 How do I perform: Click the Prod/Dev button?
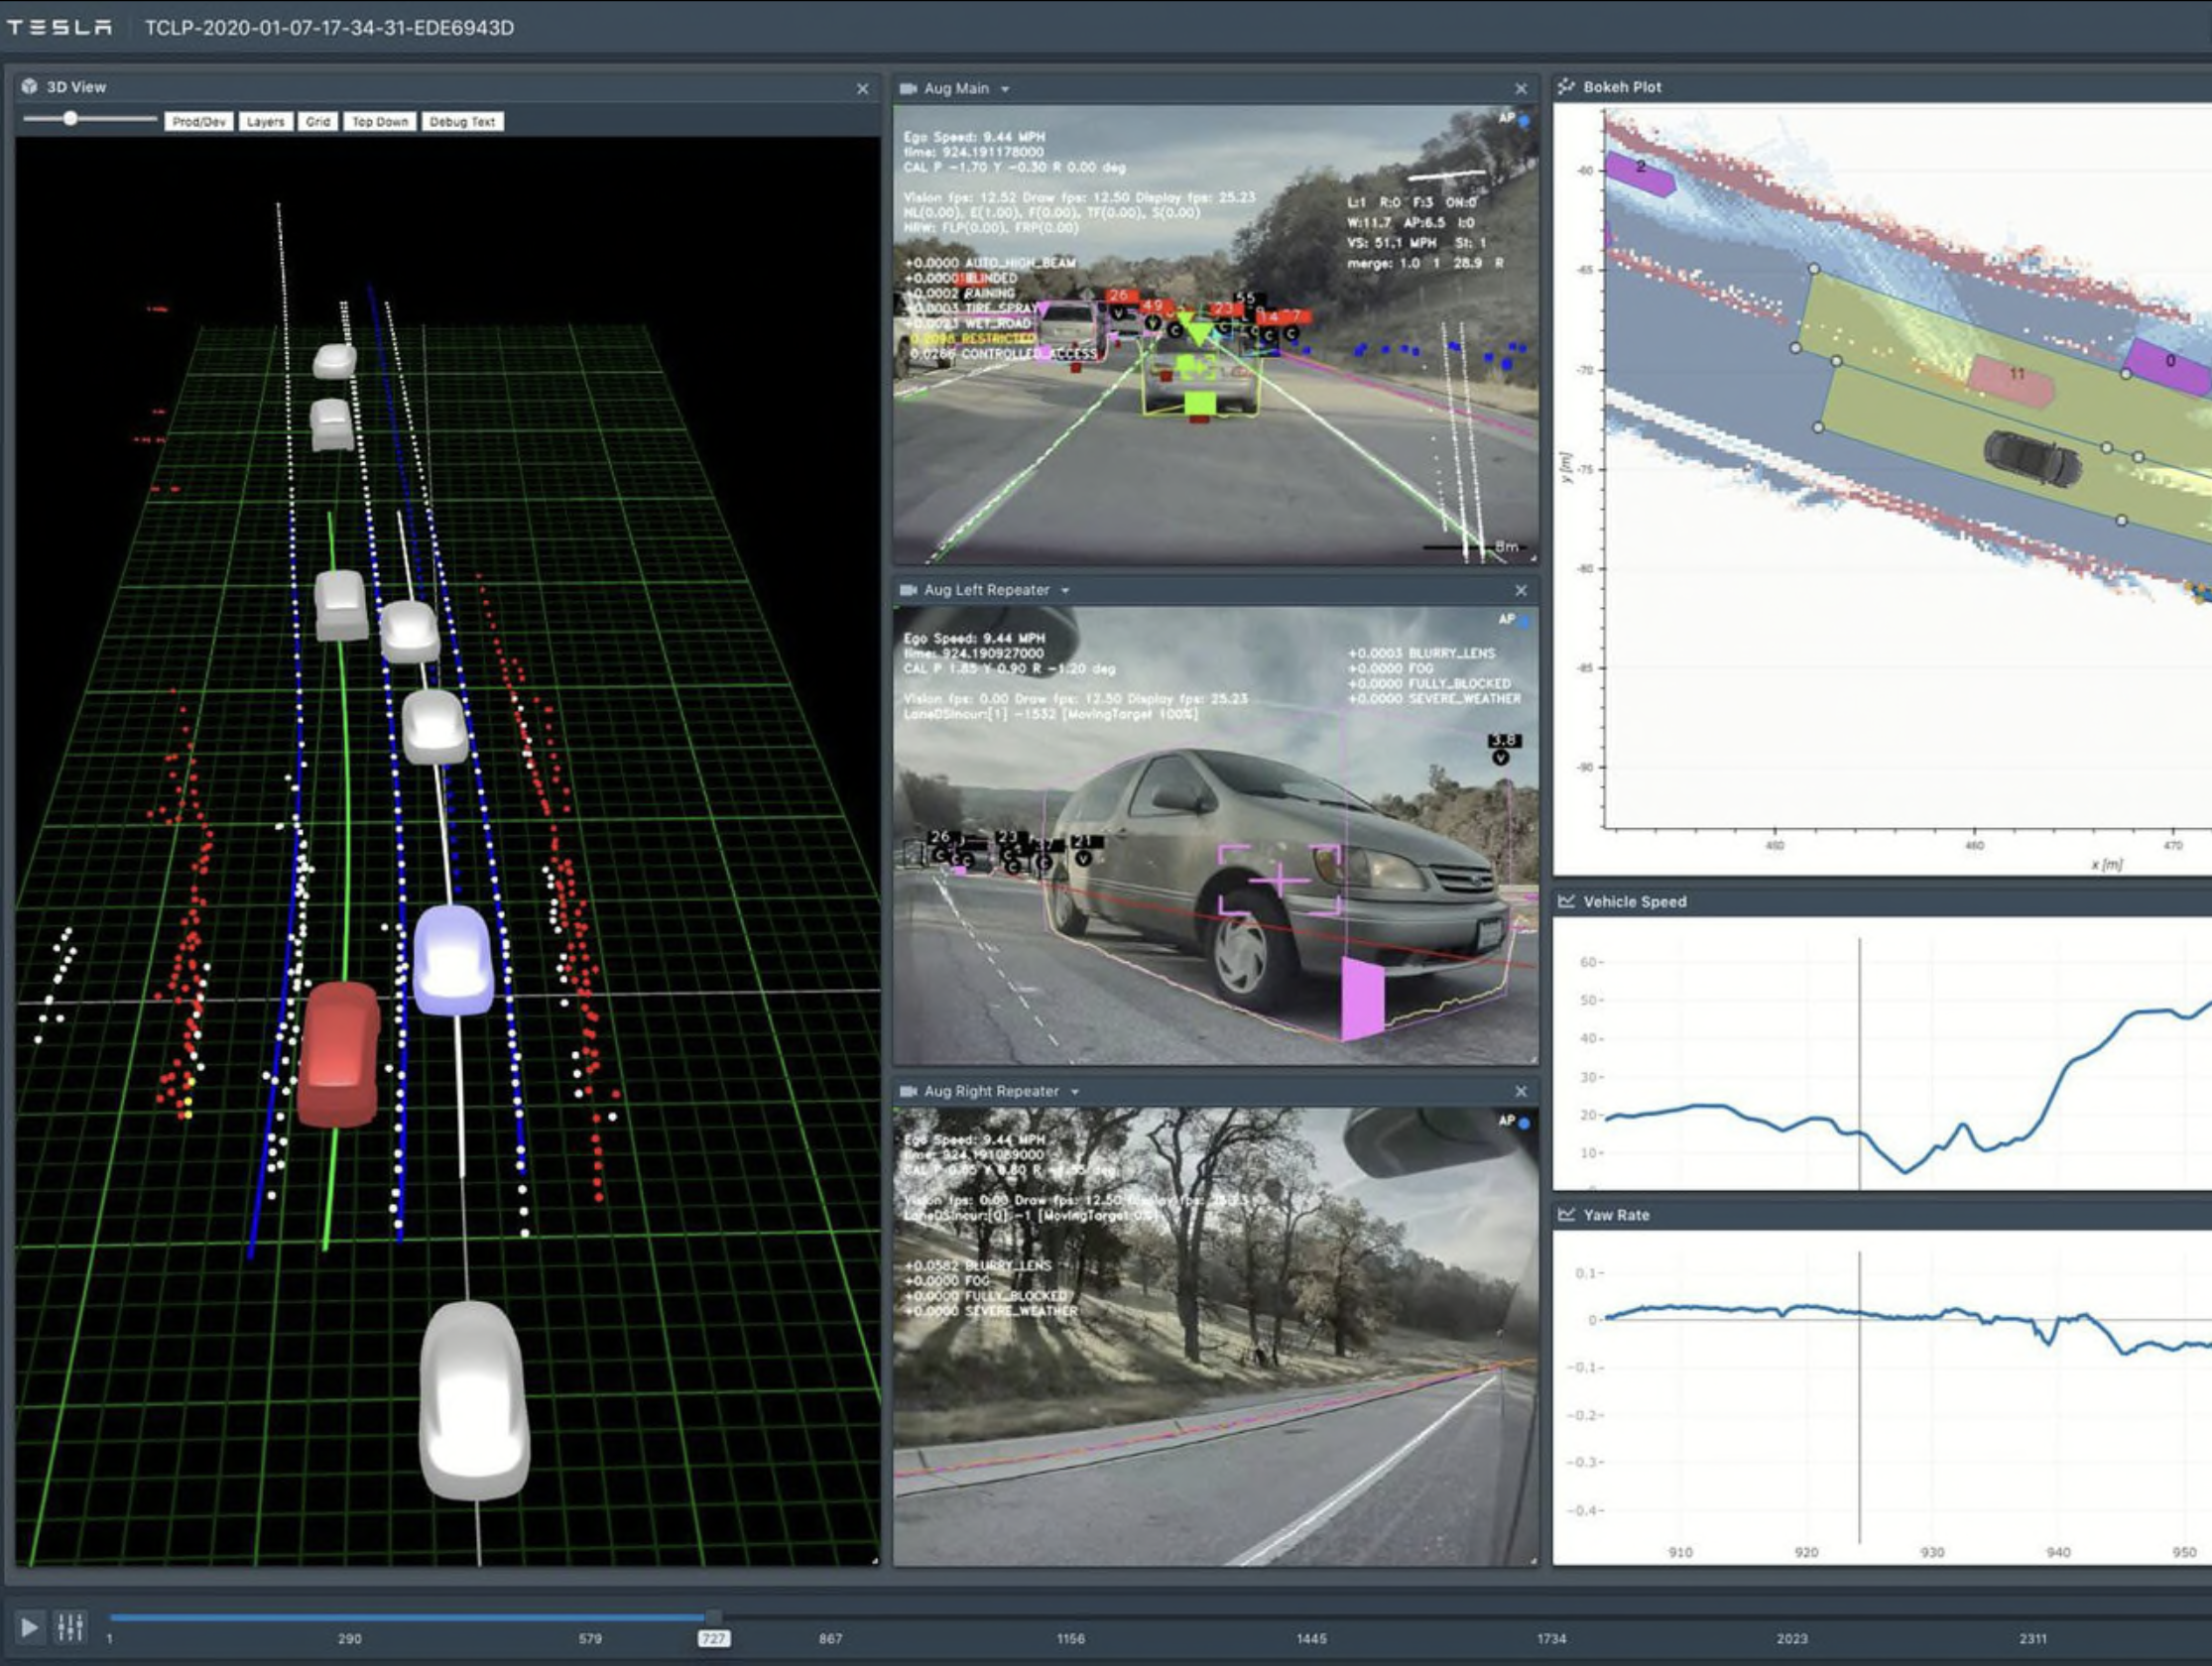(x=198, y=121)
